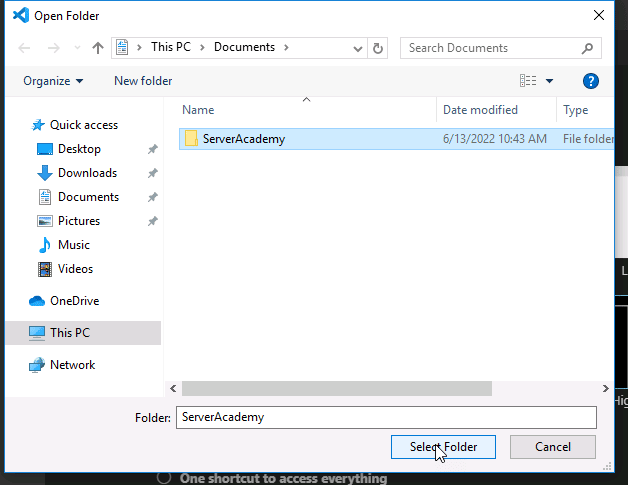Select OneDrive in the navigation pane
Image resolution: width=628 pixels, height=485 pixels.
[74, 301]
